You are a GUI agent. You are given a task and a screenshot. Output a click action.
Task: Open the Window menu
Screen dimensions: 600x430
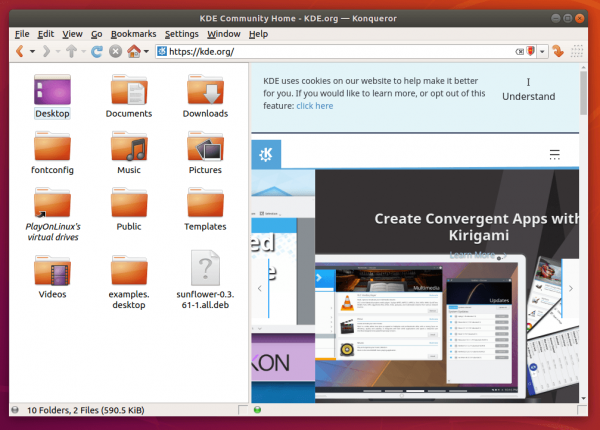224,34
